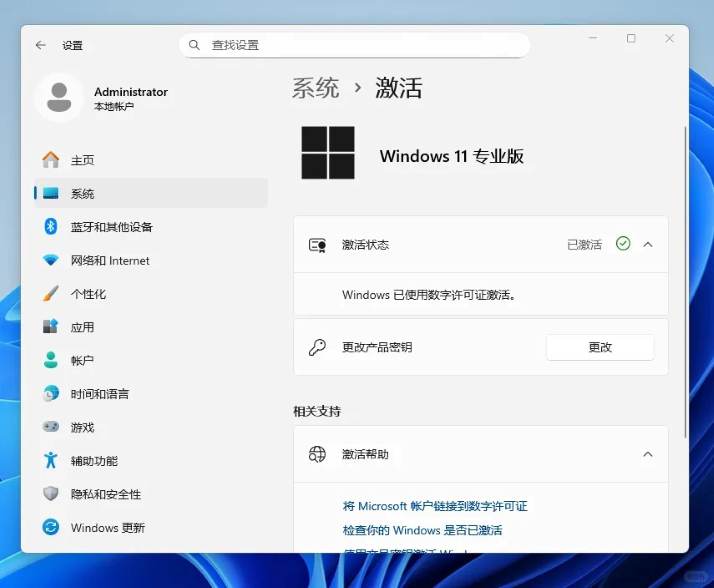The height and width of the screenshot is (588, 714).
Task: Click the 激活帮助 globe icon
Action: tap(317, 454)
